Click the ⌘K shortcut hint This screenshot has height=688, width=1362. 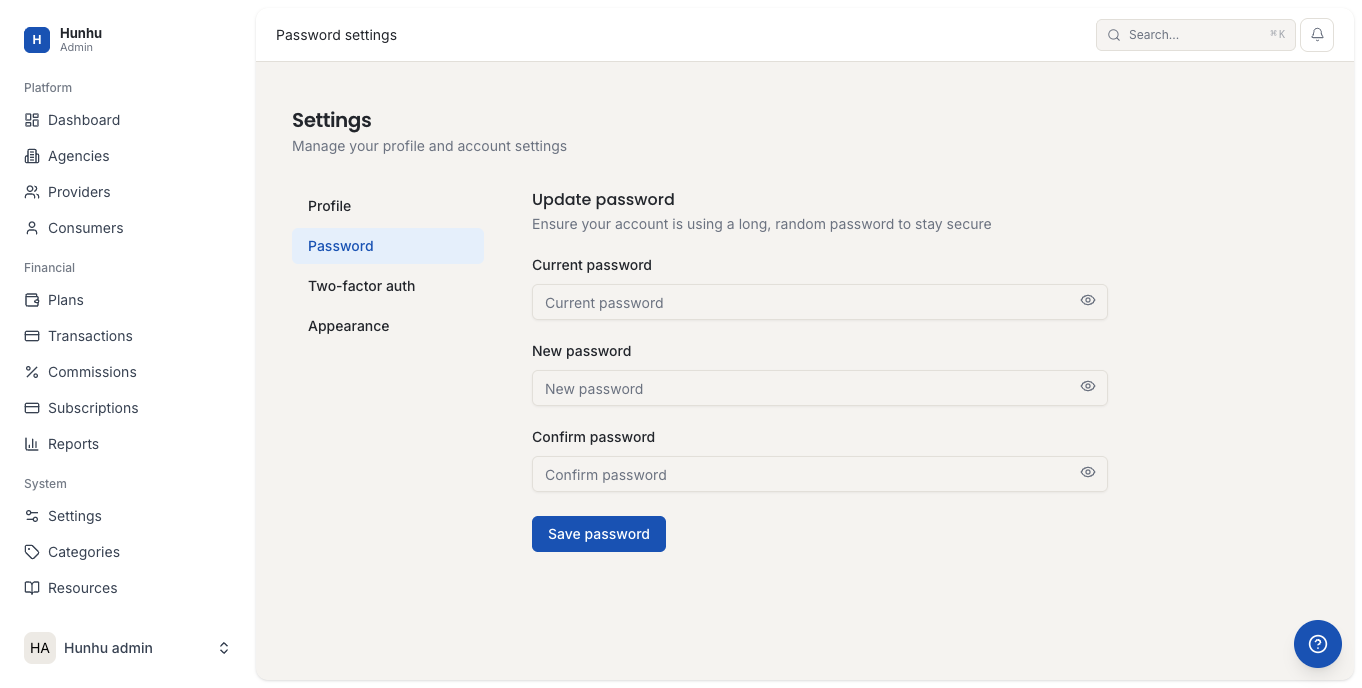pos(1277,34)
